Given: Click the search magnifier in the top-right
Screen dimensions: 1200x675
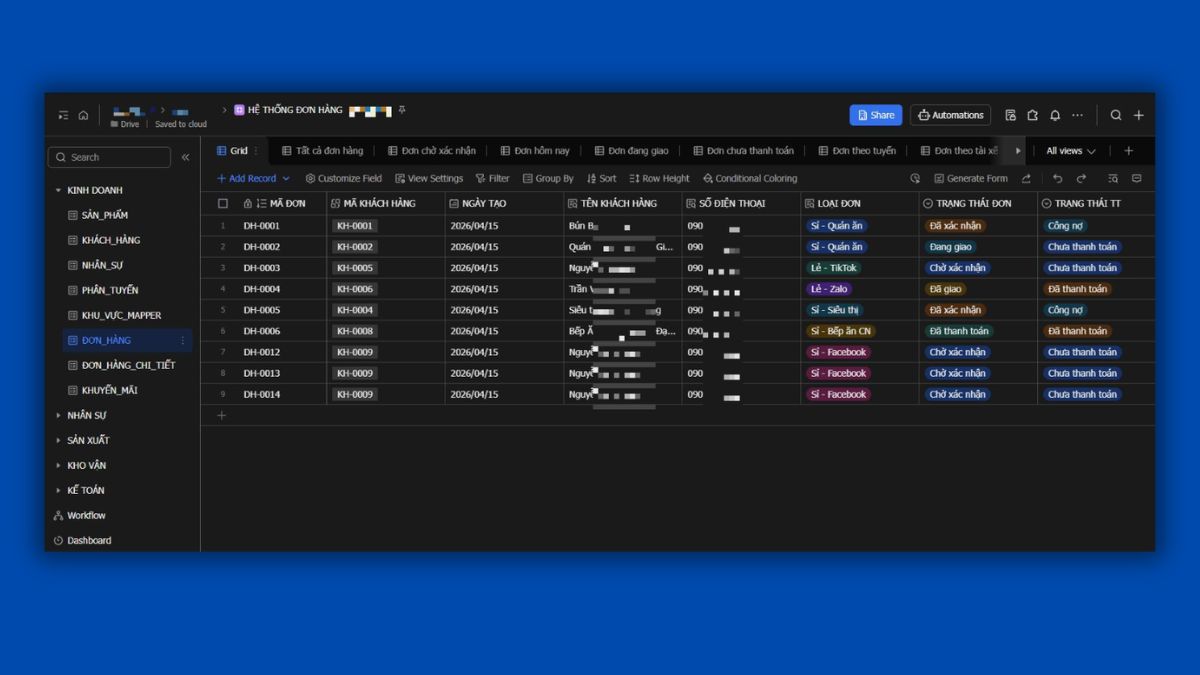Looking at the screenshot, I should tap(1116, 115).
